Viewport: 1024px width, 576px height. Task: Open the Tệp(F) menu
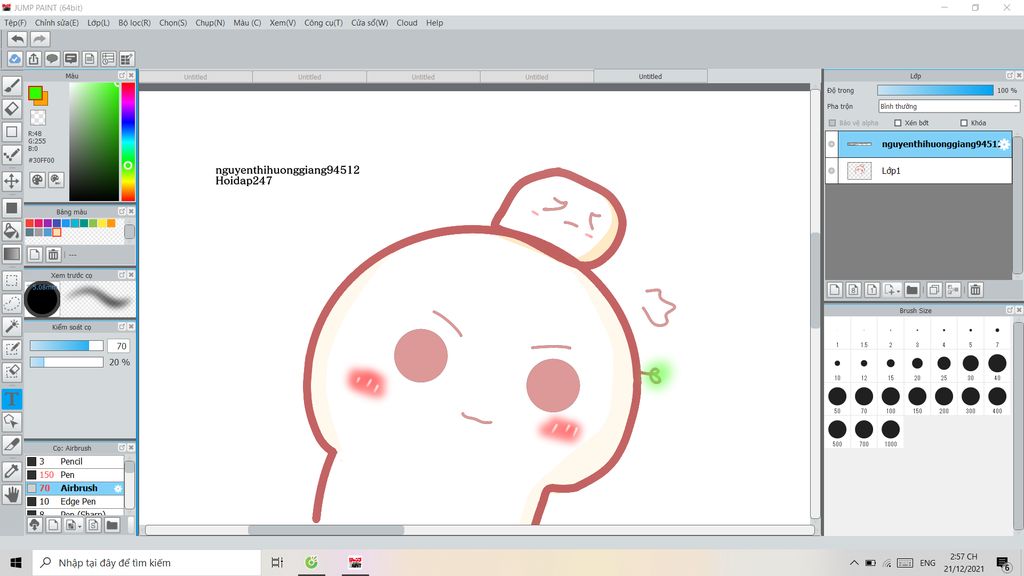click(16, 23)
